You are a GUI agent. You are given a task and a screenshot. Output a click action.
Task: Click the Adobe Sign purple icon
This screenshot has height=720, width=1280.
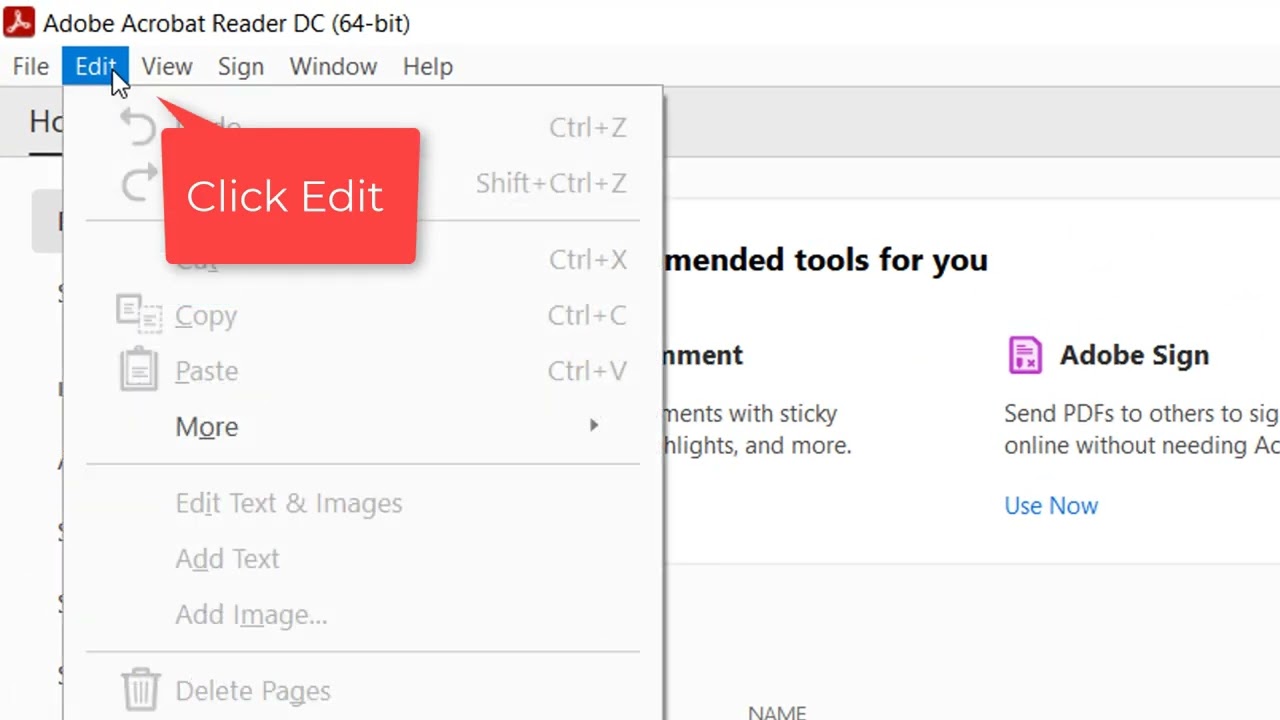point(1025,355)
